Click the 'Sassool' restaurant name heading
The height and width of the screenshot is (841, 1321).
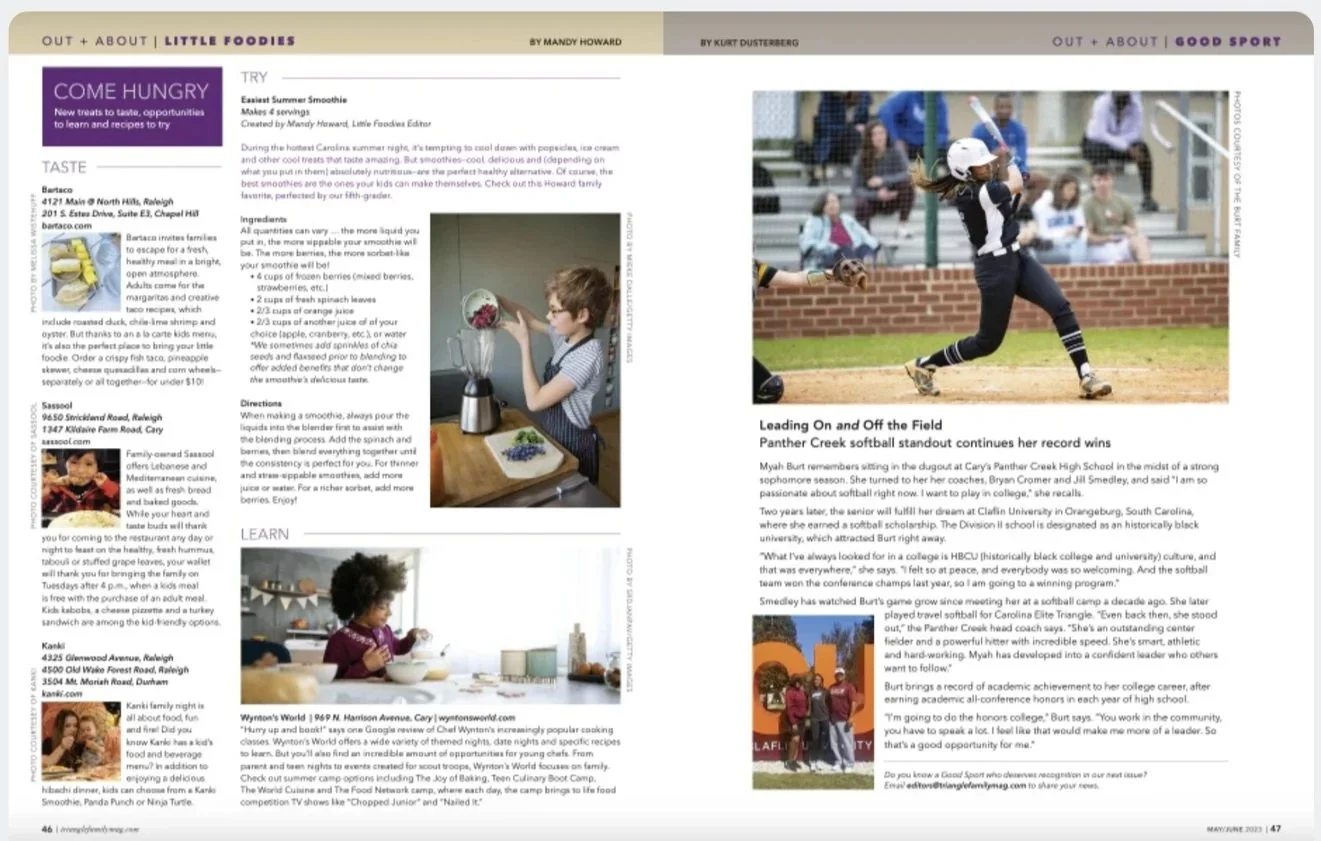pos(58,405)
